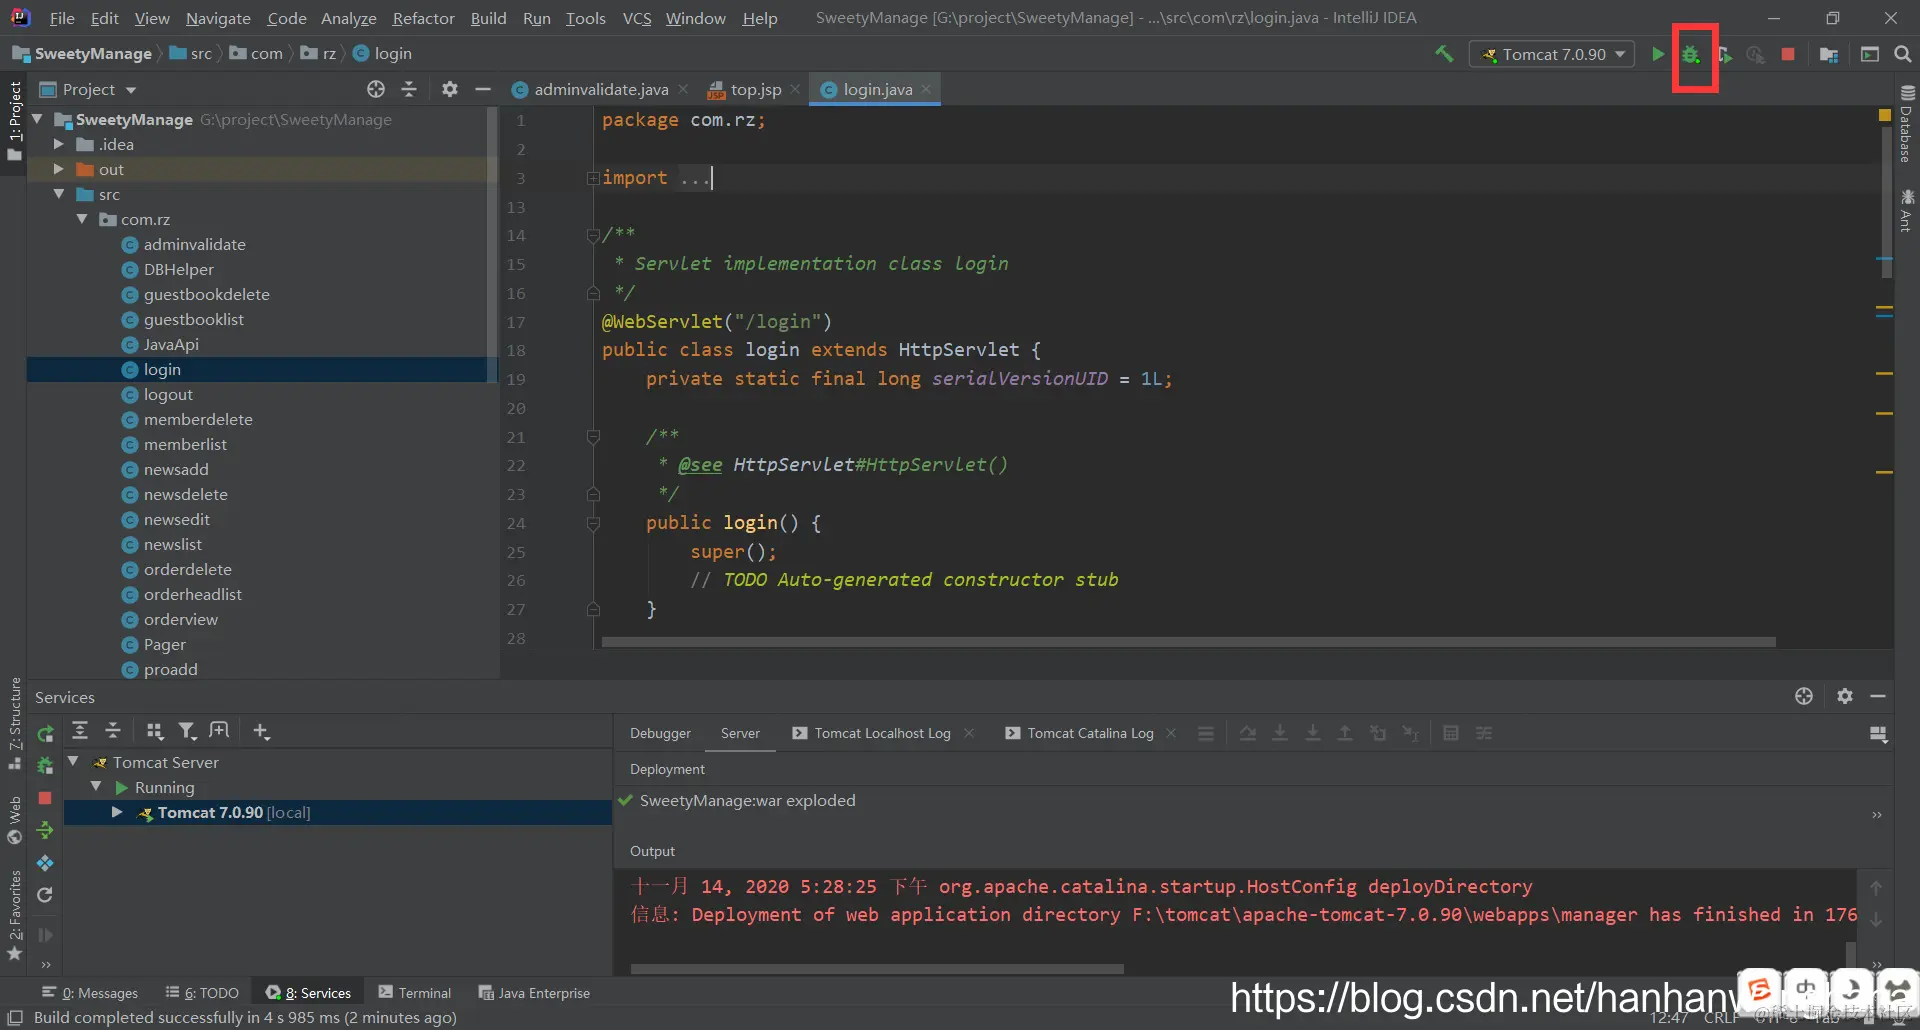Hide the Project tool window
The height and width of the screenshot is (1030, 1920).
click(x=483, y=89)
